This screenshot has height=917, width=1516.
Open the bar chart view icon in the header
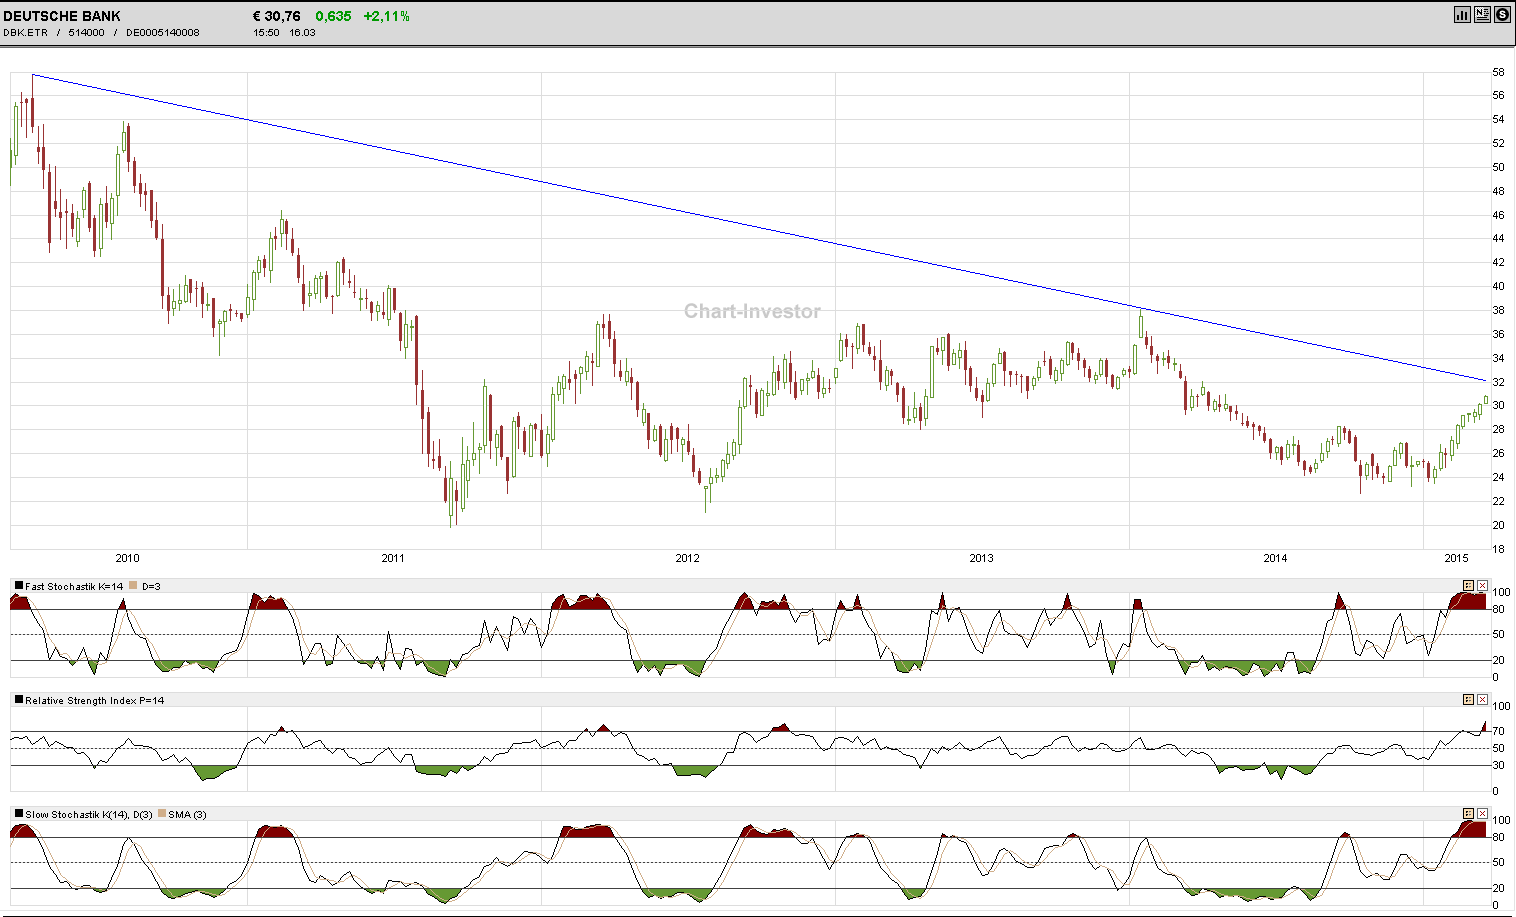[x=1462, y=14]
